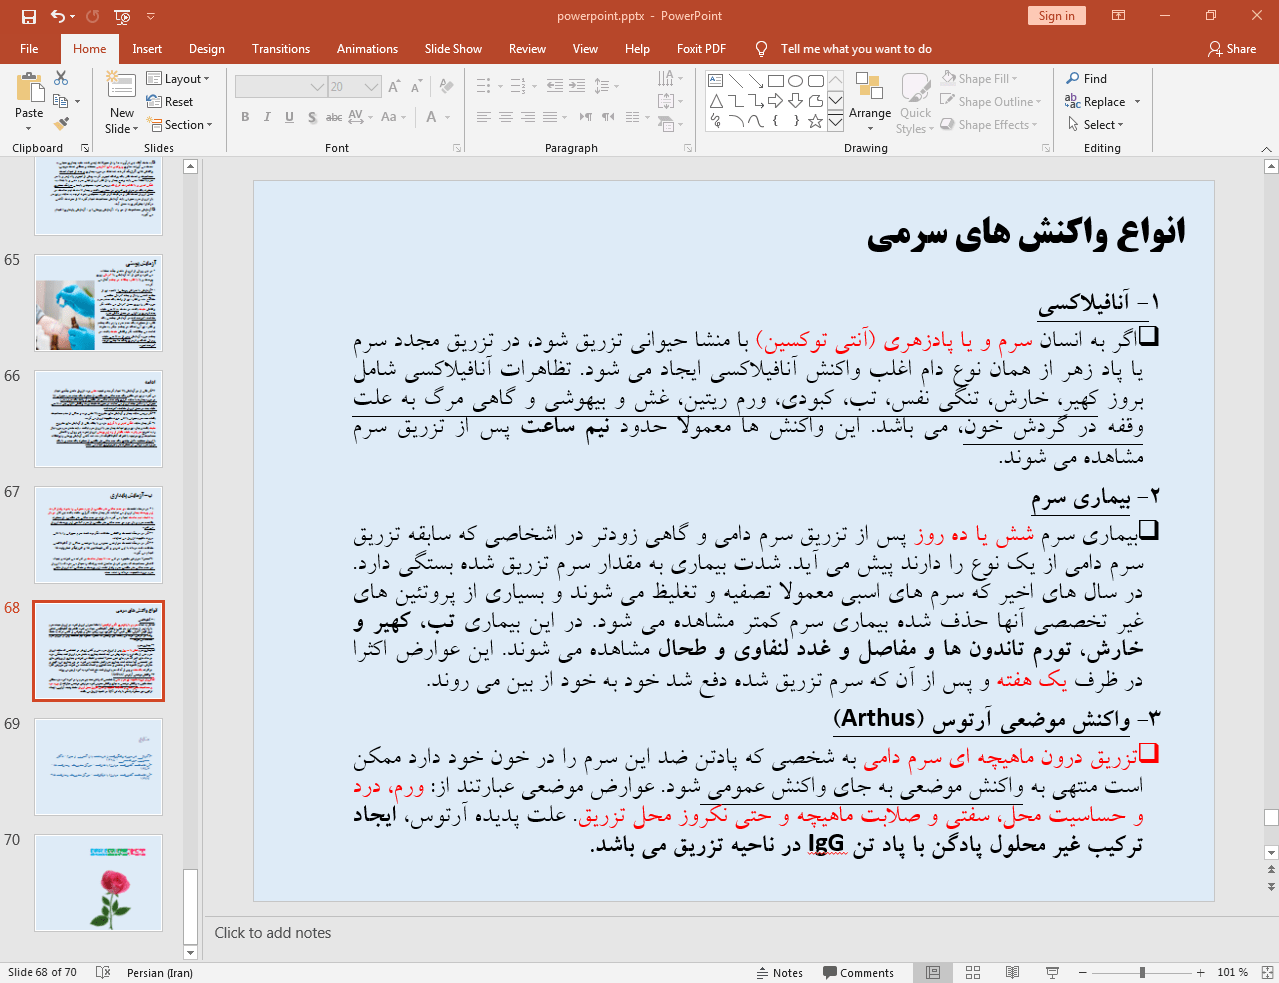Expand the shapes gallery More arrow
1279x983 pixels.
click(835, 122)
